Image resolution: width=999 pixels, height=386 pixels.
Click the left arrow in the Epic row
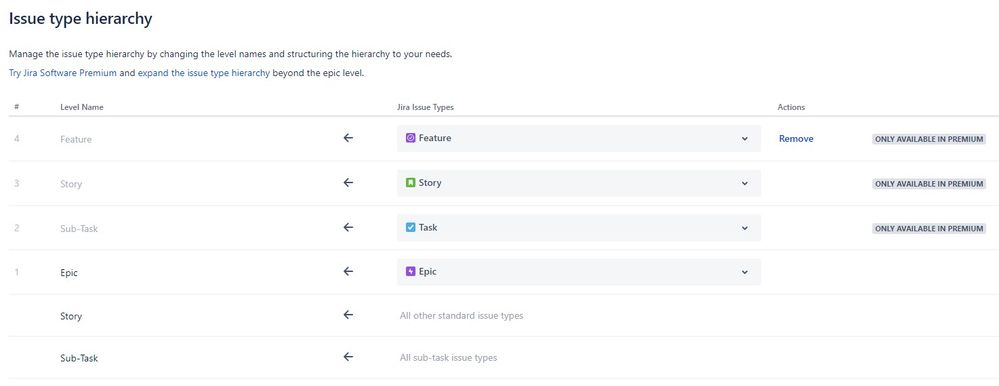pyautogui.click(x=348, y=272)
